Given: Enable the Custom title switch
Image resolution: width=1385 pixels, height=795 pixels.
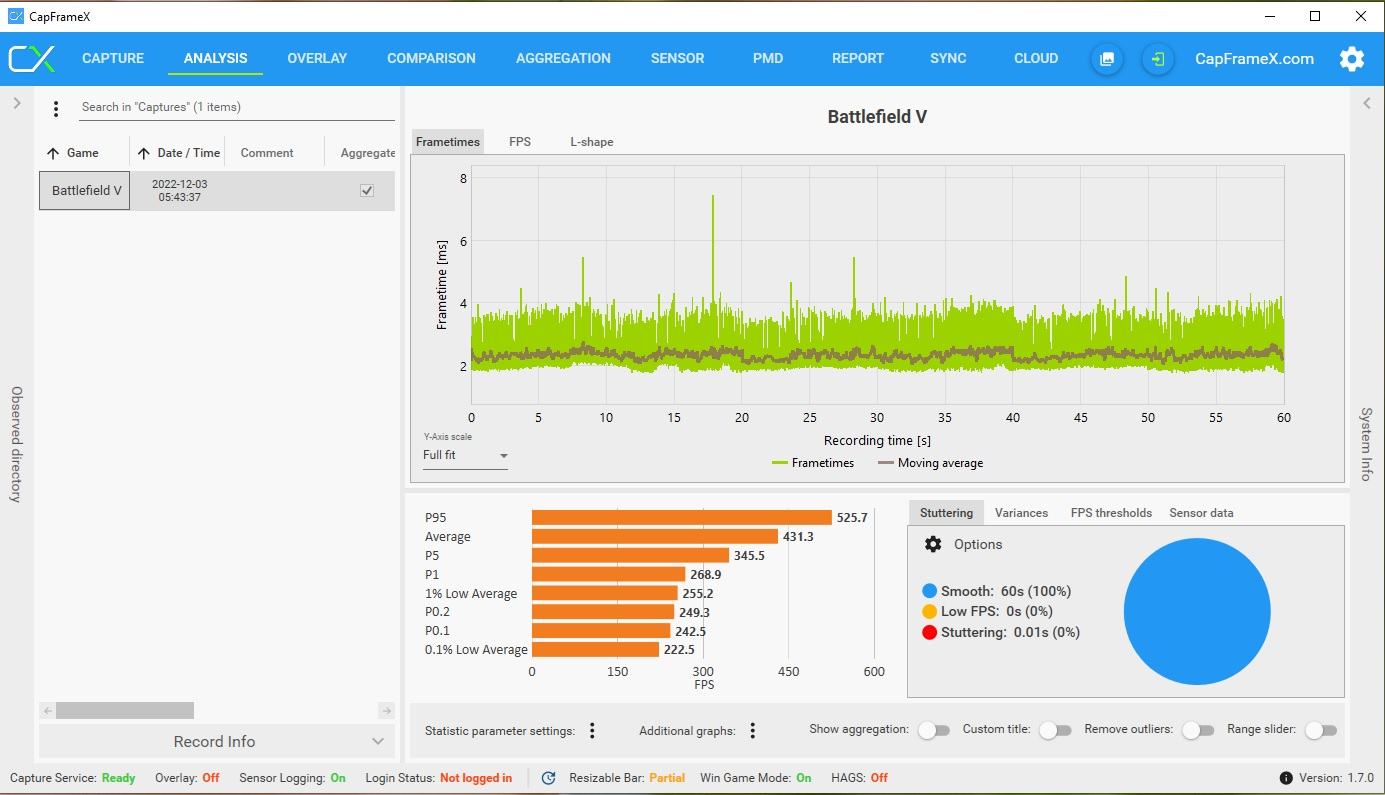Looking at the screenshot, I should pyautogui.click(x=1055, y=730).
